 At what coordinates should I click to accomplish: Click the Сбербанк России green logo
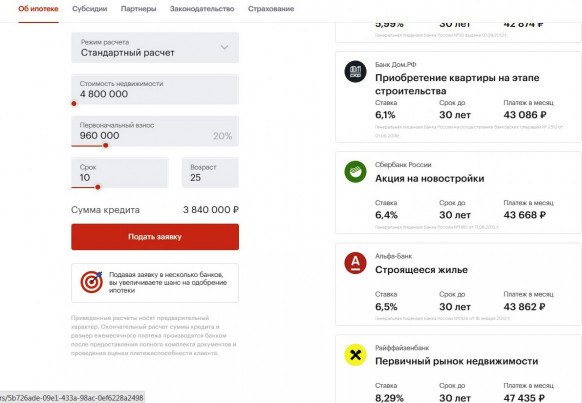(x=355, y=171)
